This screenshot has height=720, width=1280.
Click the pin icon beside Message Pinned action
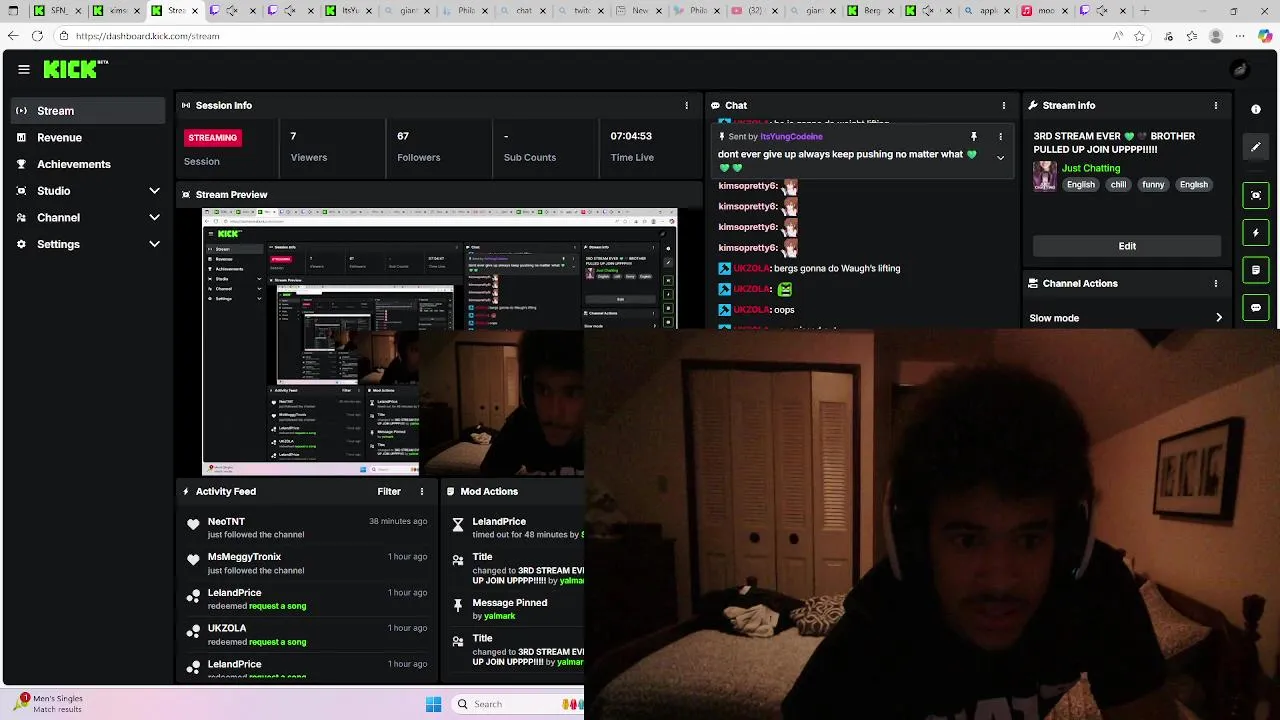458,605
